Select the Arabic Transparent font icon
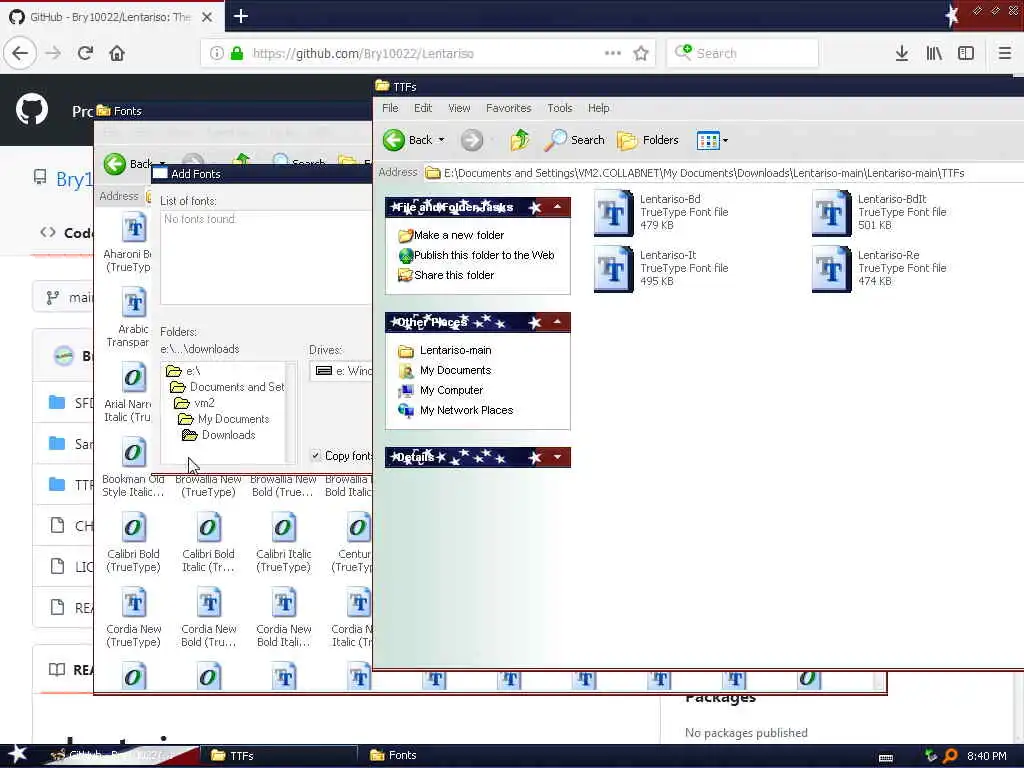Viewport: 1024px width, 768px height. tap(134, 302)
